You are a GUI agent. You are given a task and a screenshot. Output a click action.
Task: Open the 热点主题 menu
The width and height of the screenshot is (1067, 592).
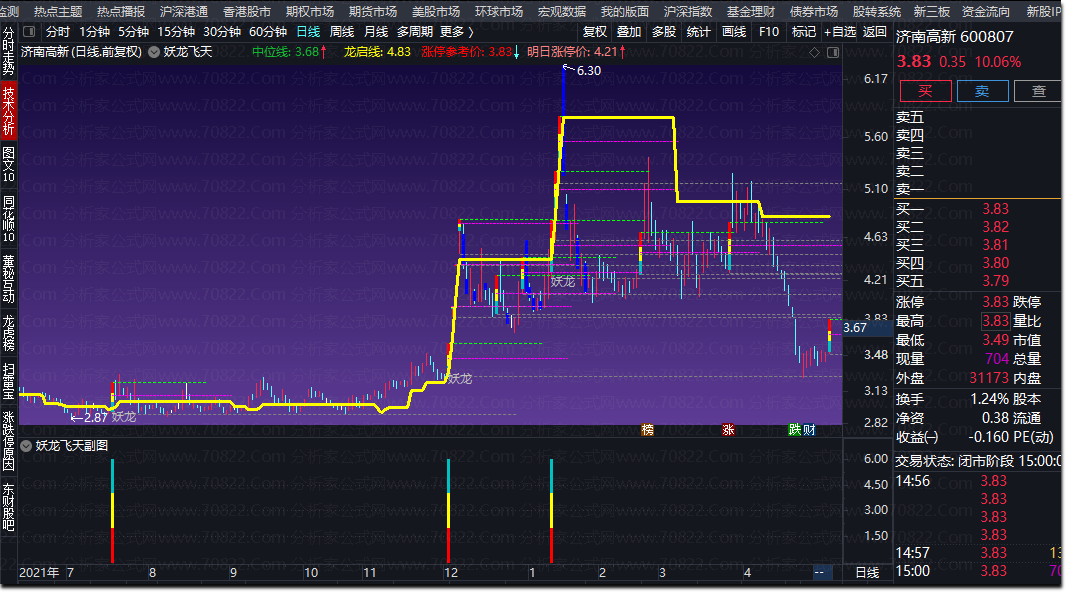[58, 12]
